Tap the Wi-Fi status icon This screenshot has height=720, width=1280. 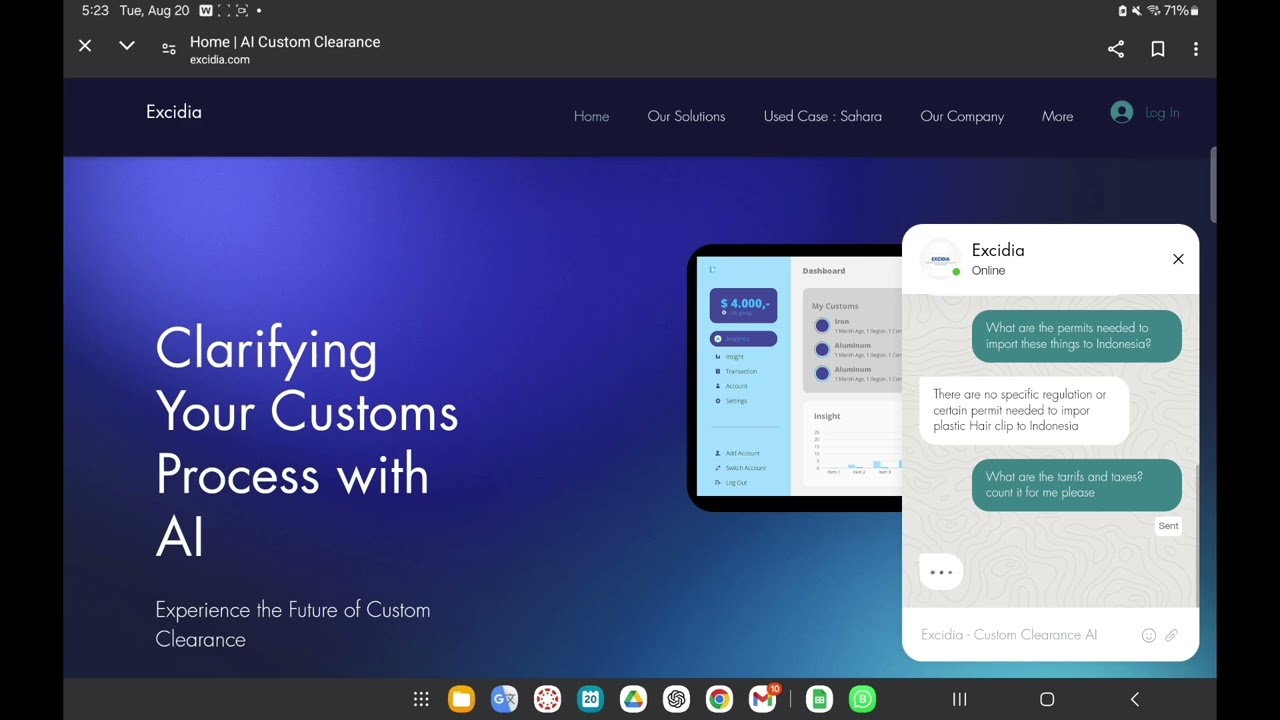(1153, 11)
